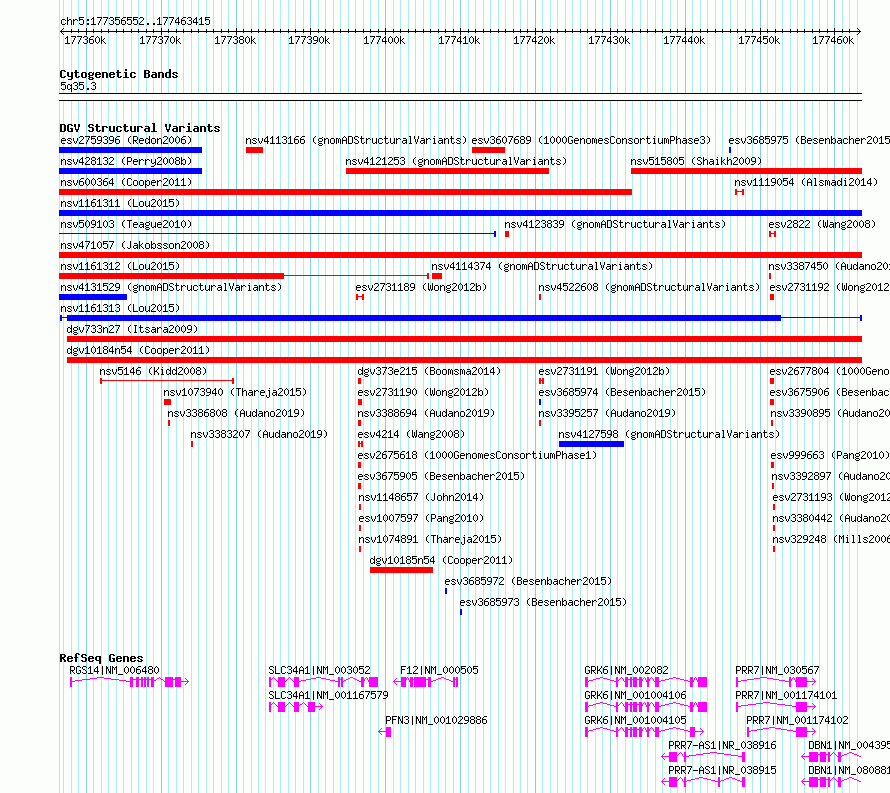Screen dimensions: 890x793
Task: Select the RGS14|NM_006480 gene label
Action: [x=114, y=670]
